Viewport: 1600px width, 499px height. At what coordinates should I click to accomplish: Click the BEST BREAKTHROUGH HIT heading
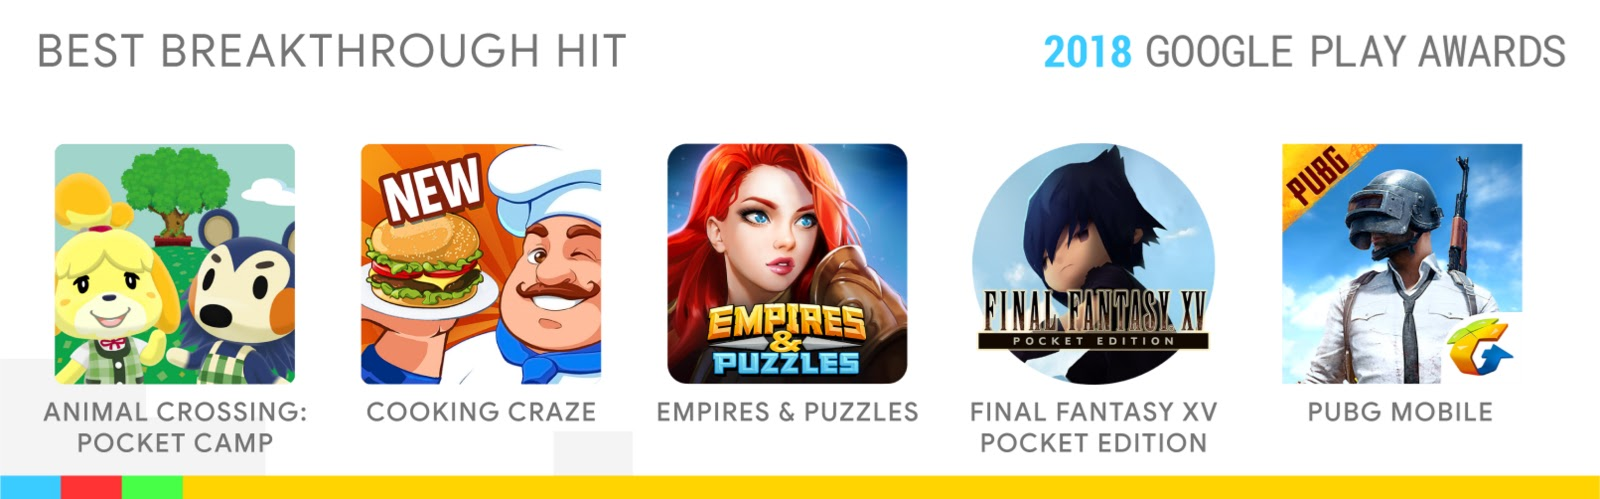[332, 52]
